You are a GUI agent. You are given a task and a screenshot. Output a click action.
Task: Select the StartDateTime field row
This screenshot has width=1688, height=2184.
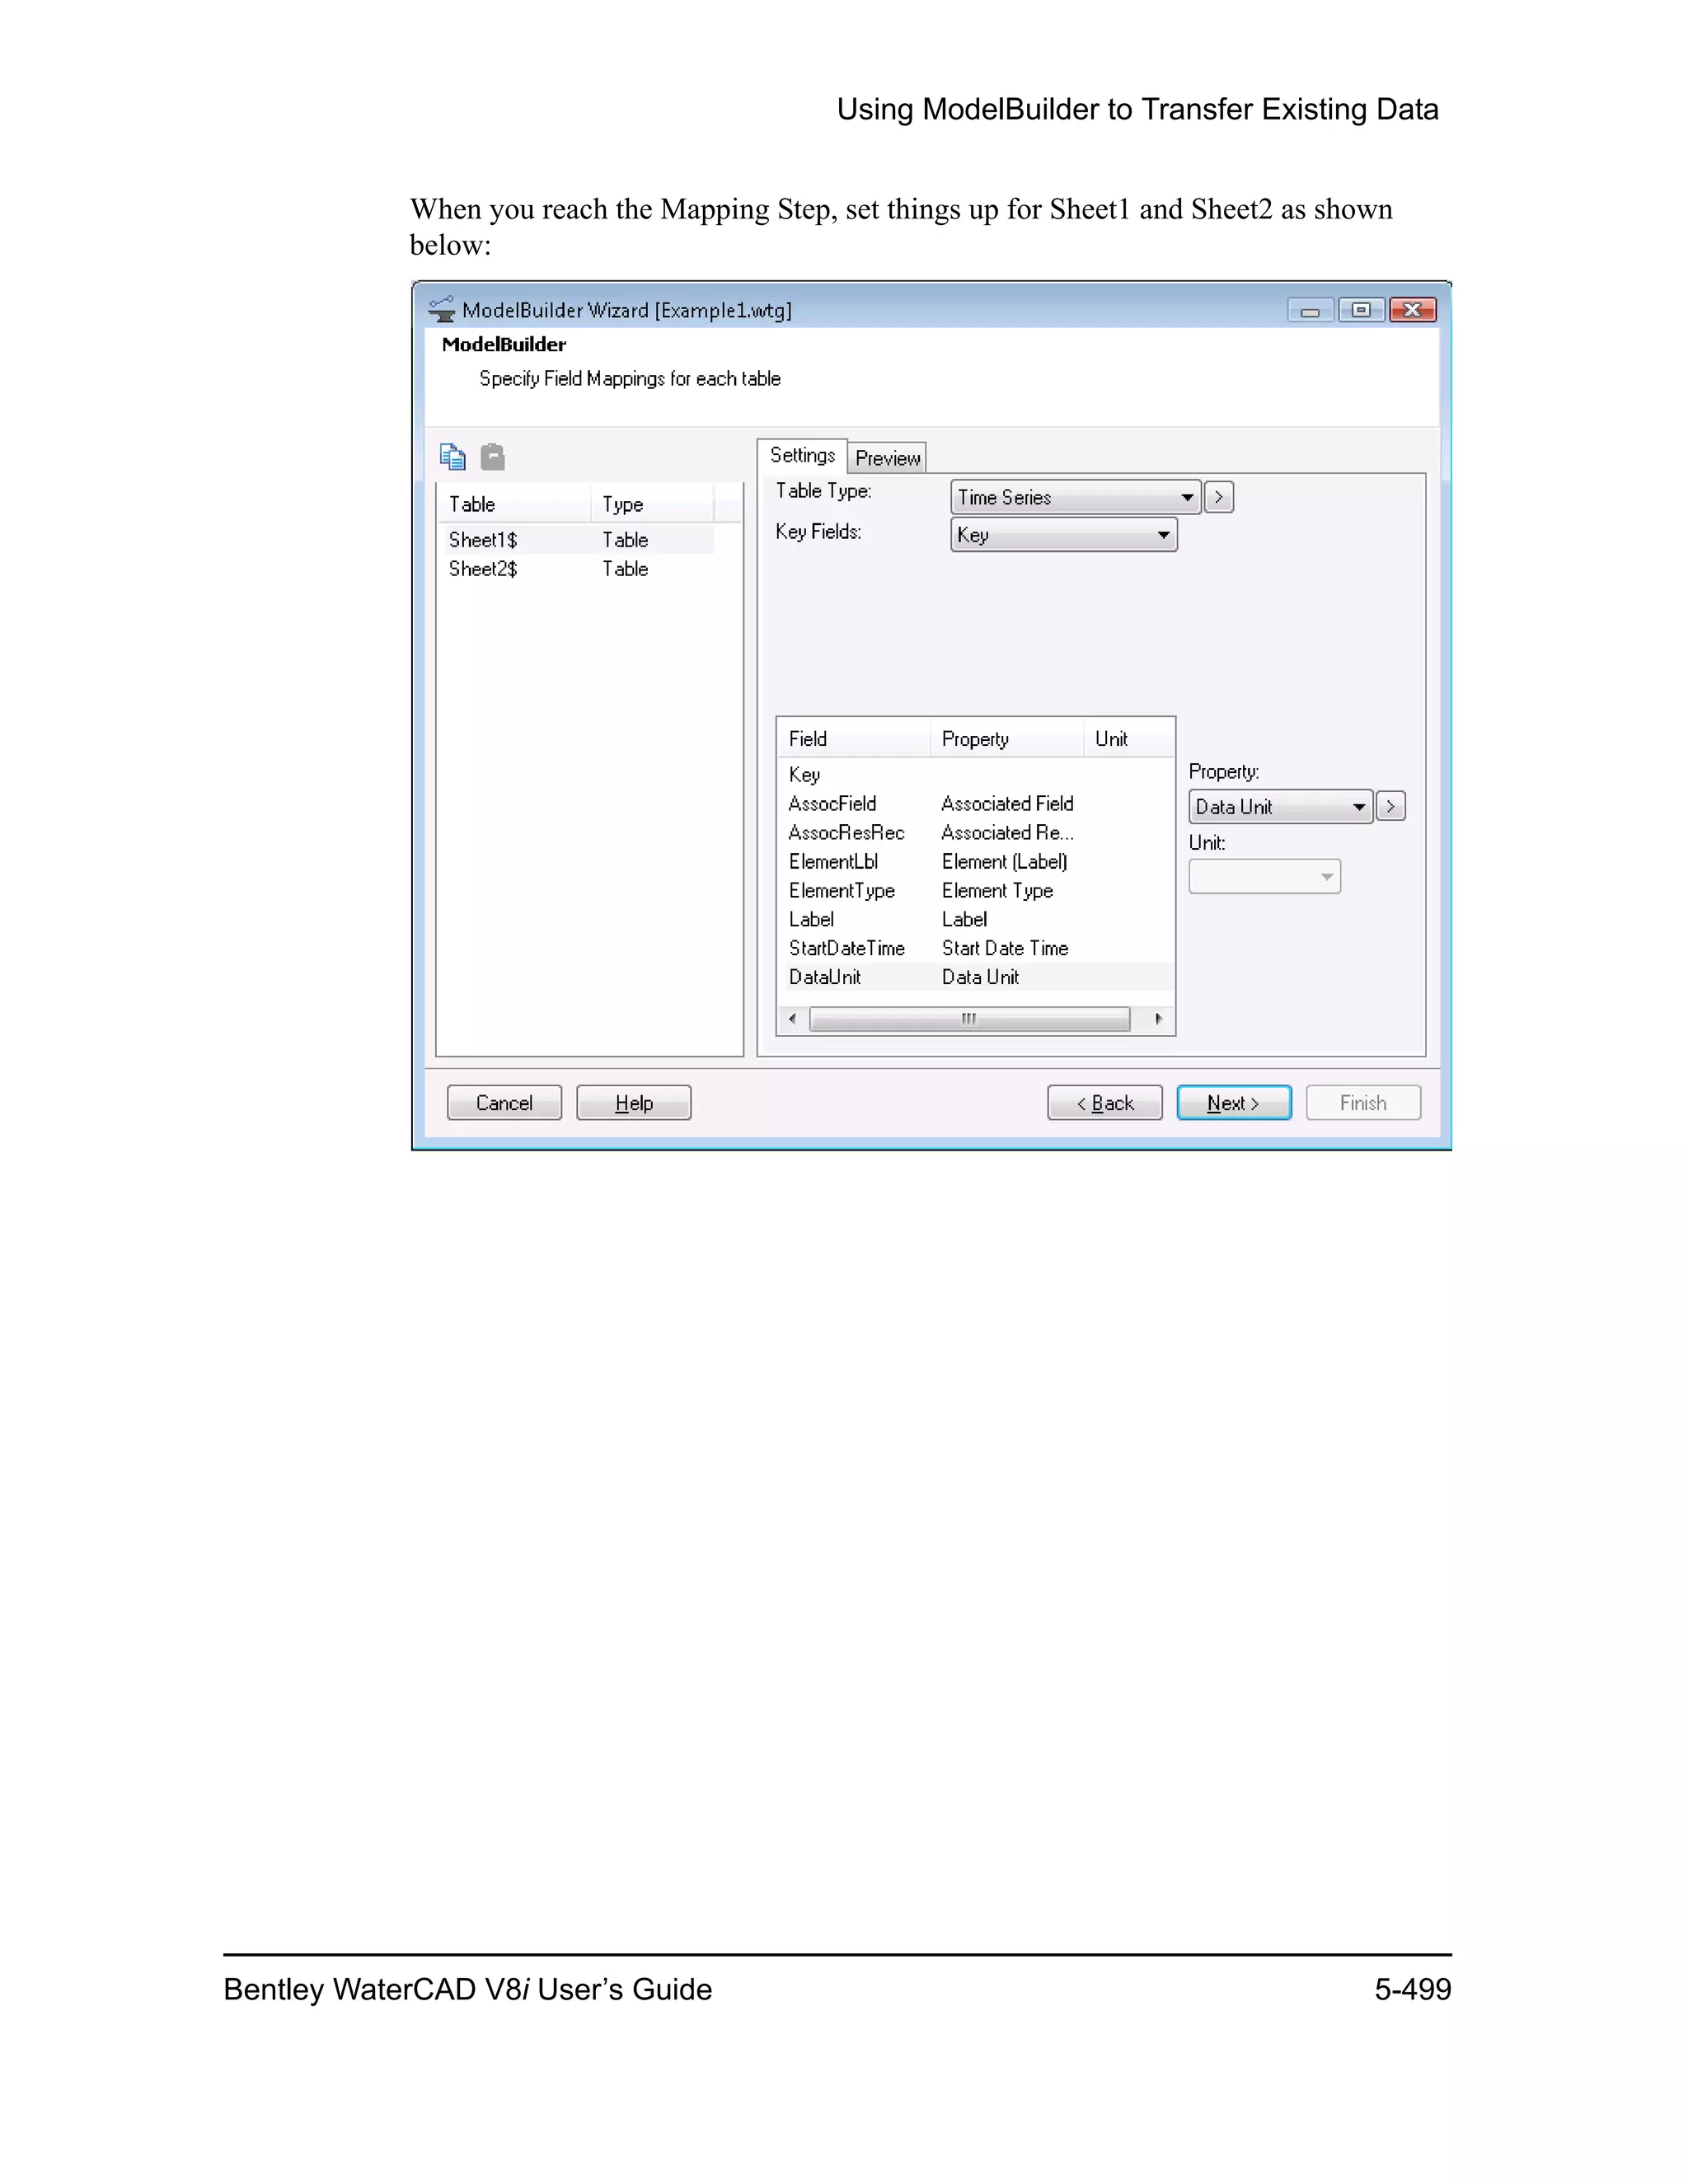pos(975,949)
